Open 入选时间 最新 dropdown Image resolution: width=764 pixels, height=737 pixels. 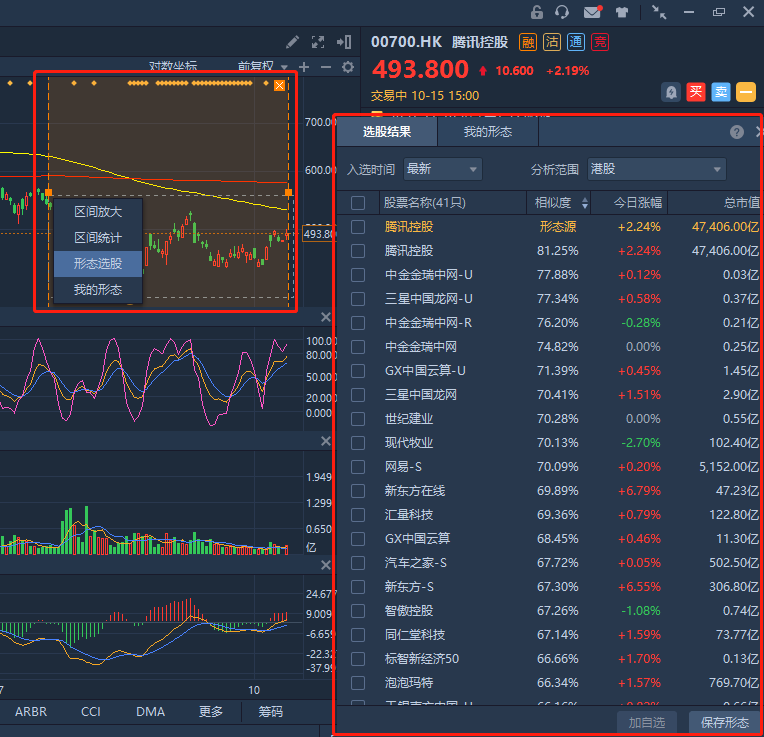pyautogui.click(x=443, y=170)
